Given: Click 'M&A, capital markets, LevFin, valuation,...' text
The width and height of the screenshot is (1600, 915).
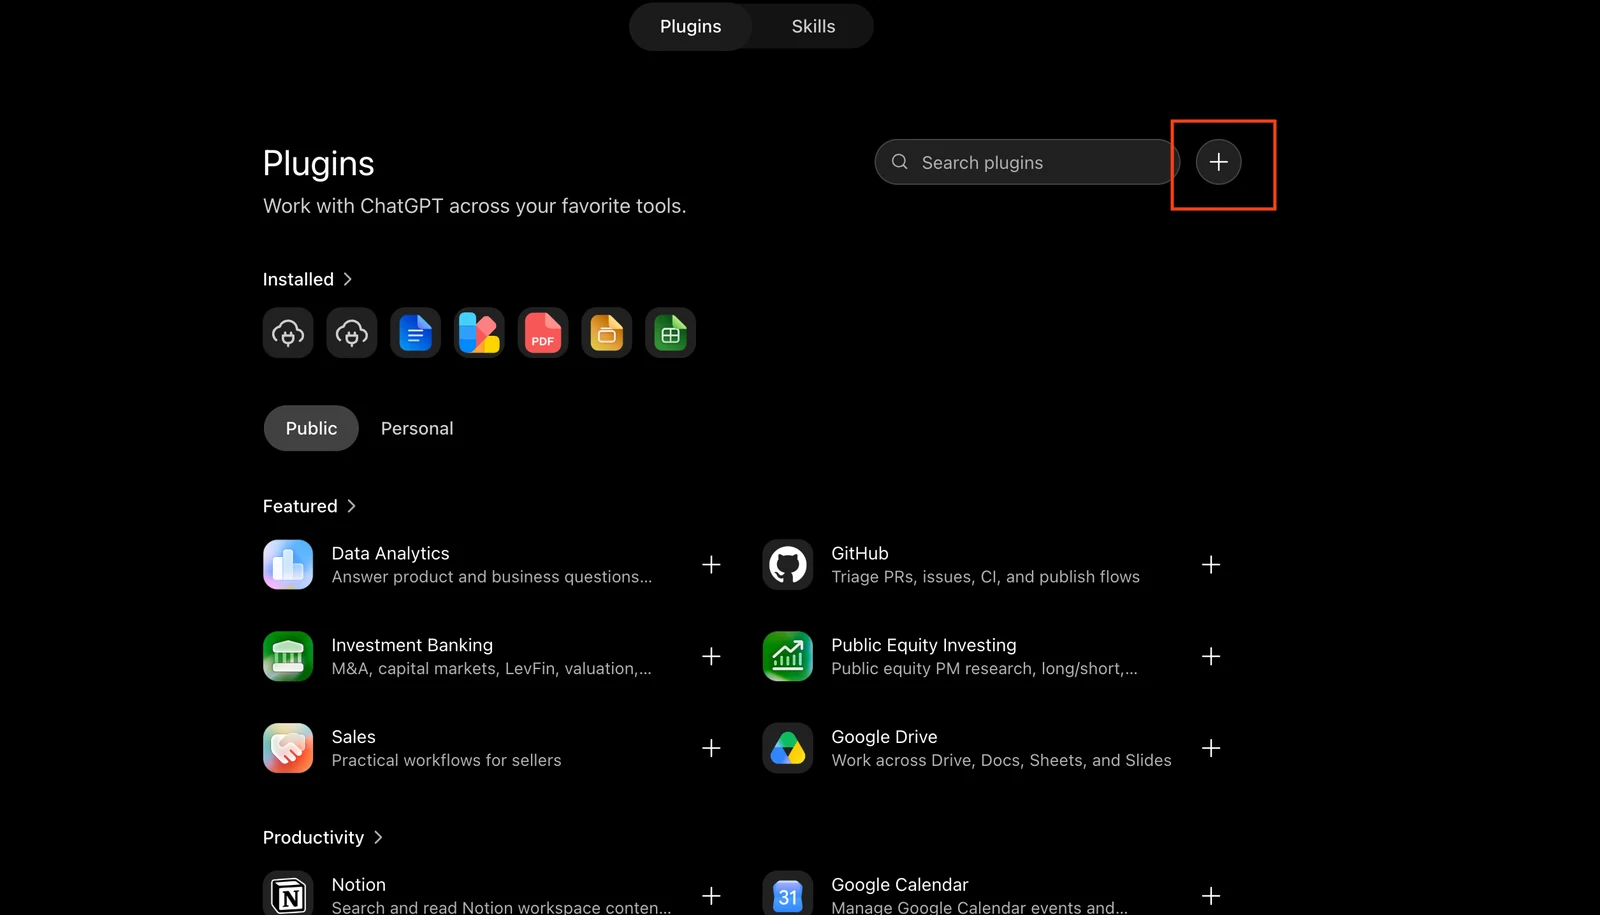Looking at the screenshot, I should coord(492,669).
